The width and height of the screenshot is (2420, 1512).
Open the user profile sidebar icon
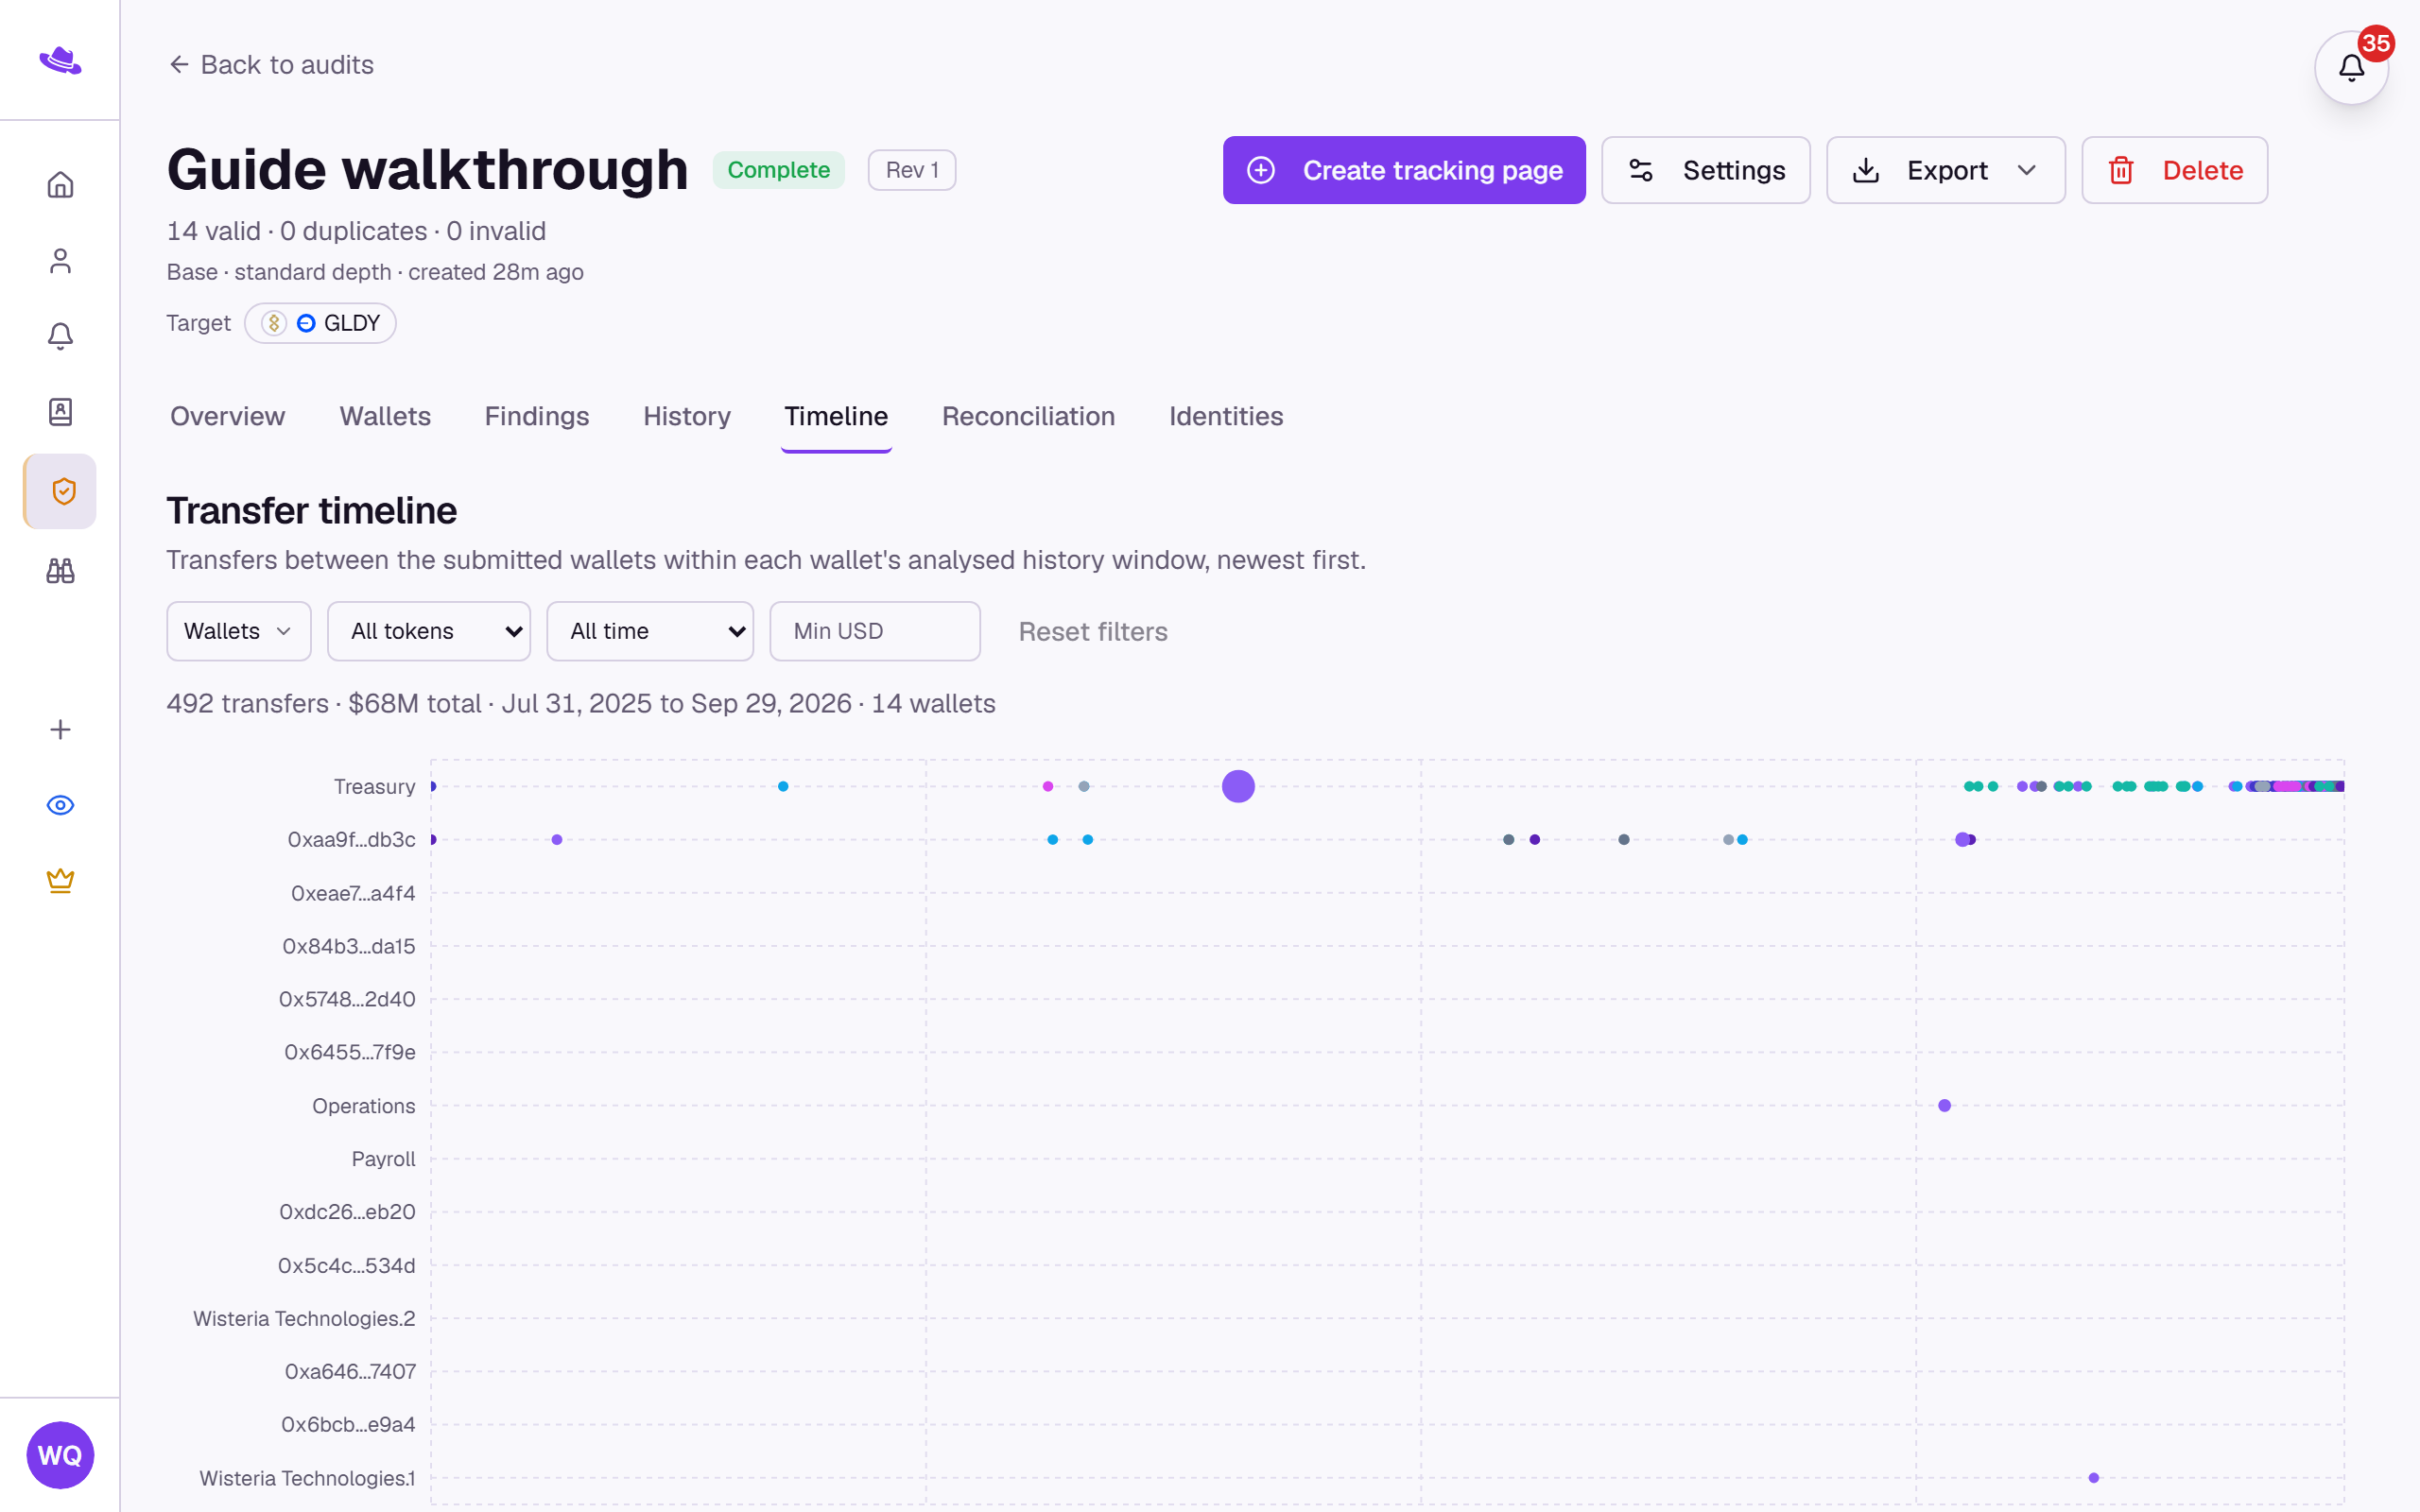(x=60, y=261)
